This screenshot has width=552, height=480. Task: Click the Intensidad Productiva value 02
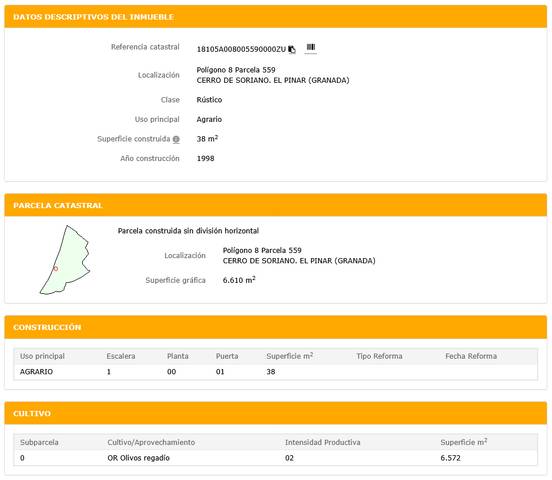click(289, 458)
